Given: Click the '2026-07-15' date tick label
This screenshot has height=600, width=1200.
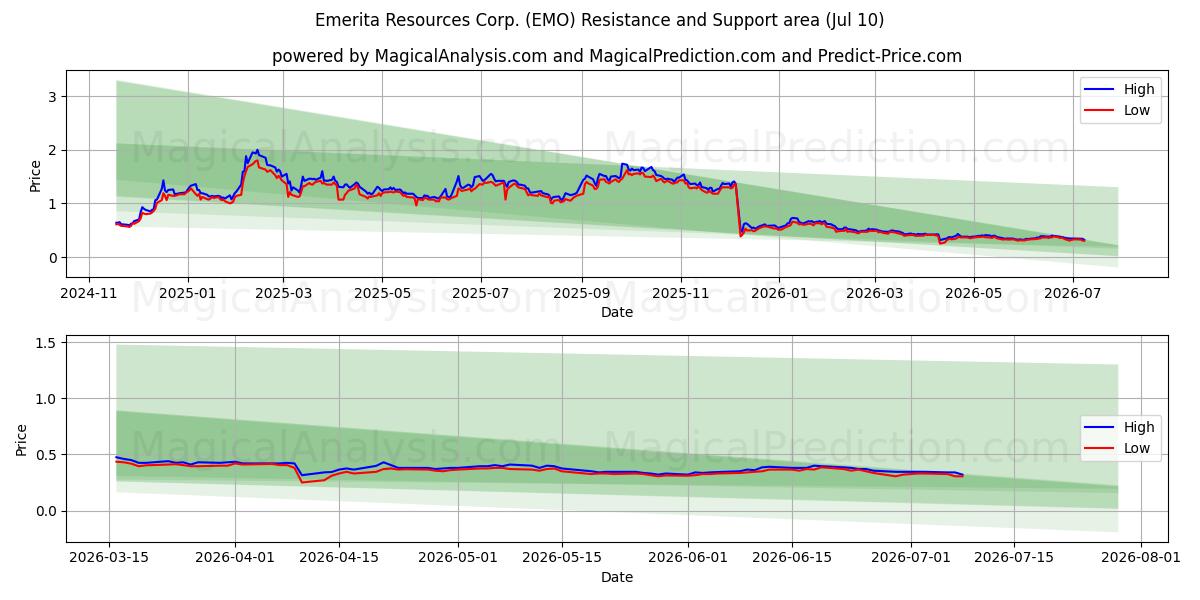Looking at the screenshot, I should [1015, 557].
